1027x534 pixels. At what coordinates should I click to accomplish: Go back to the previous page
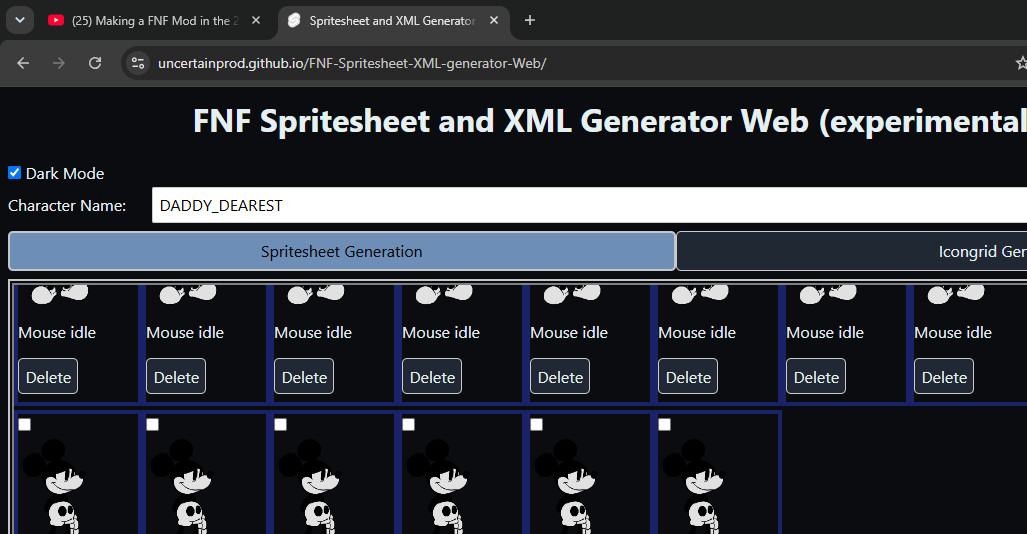tap(23, 63)
